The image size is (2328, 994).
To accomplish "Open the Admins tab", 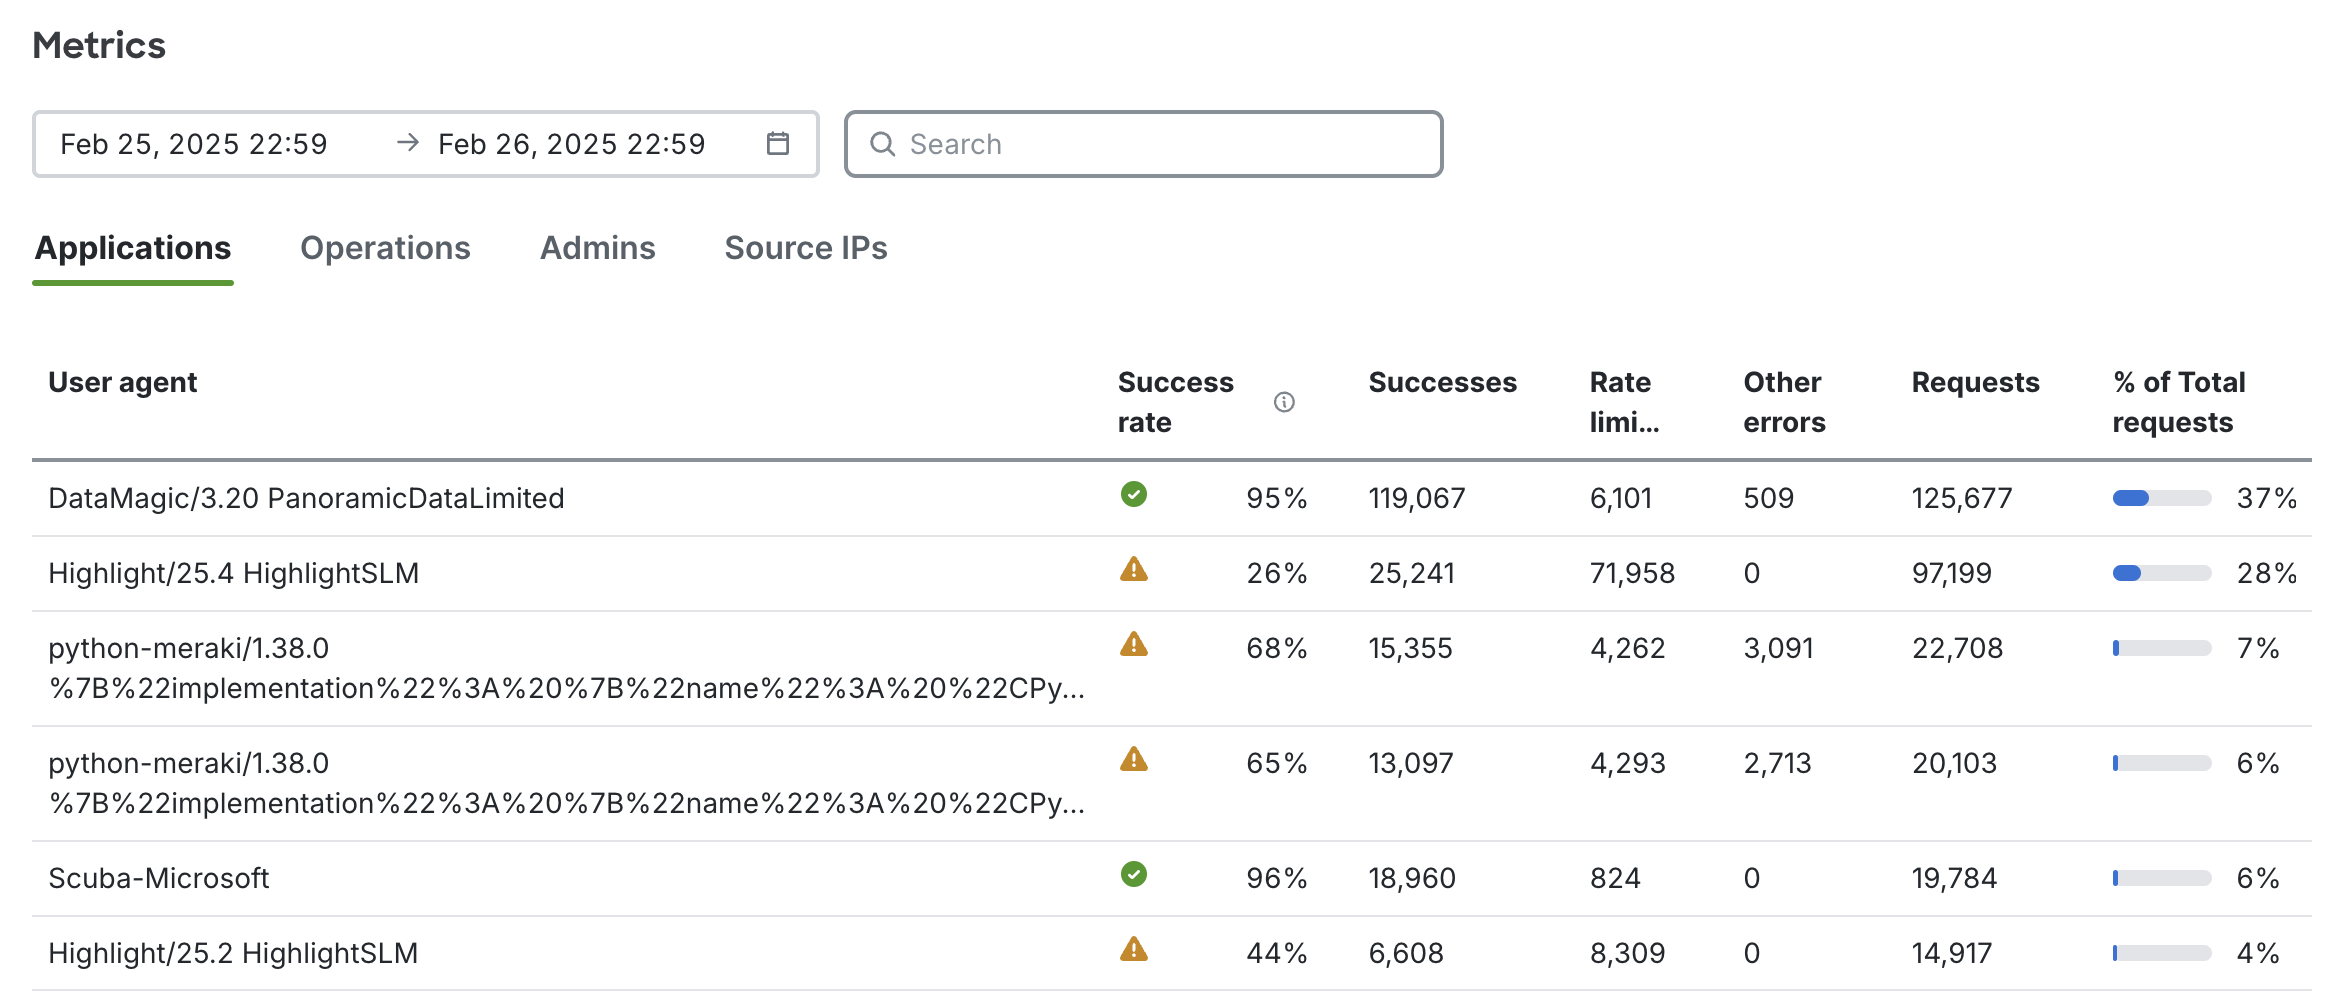I will click(598, 248).
